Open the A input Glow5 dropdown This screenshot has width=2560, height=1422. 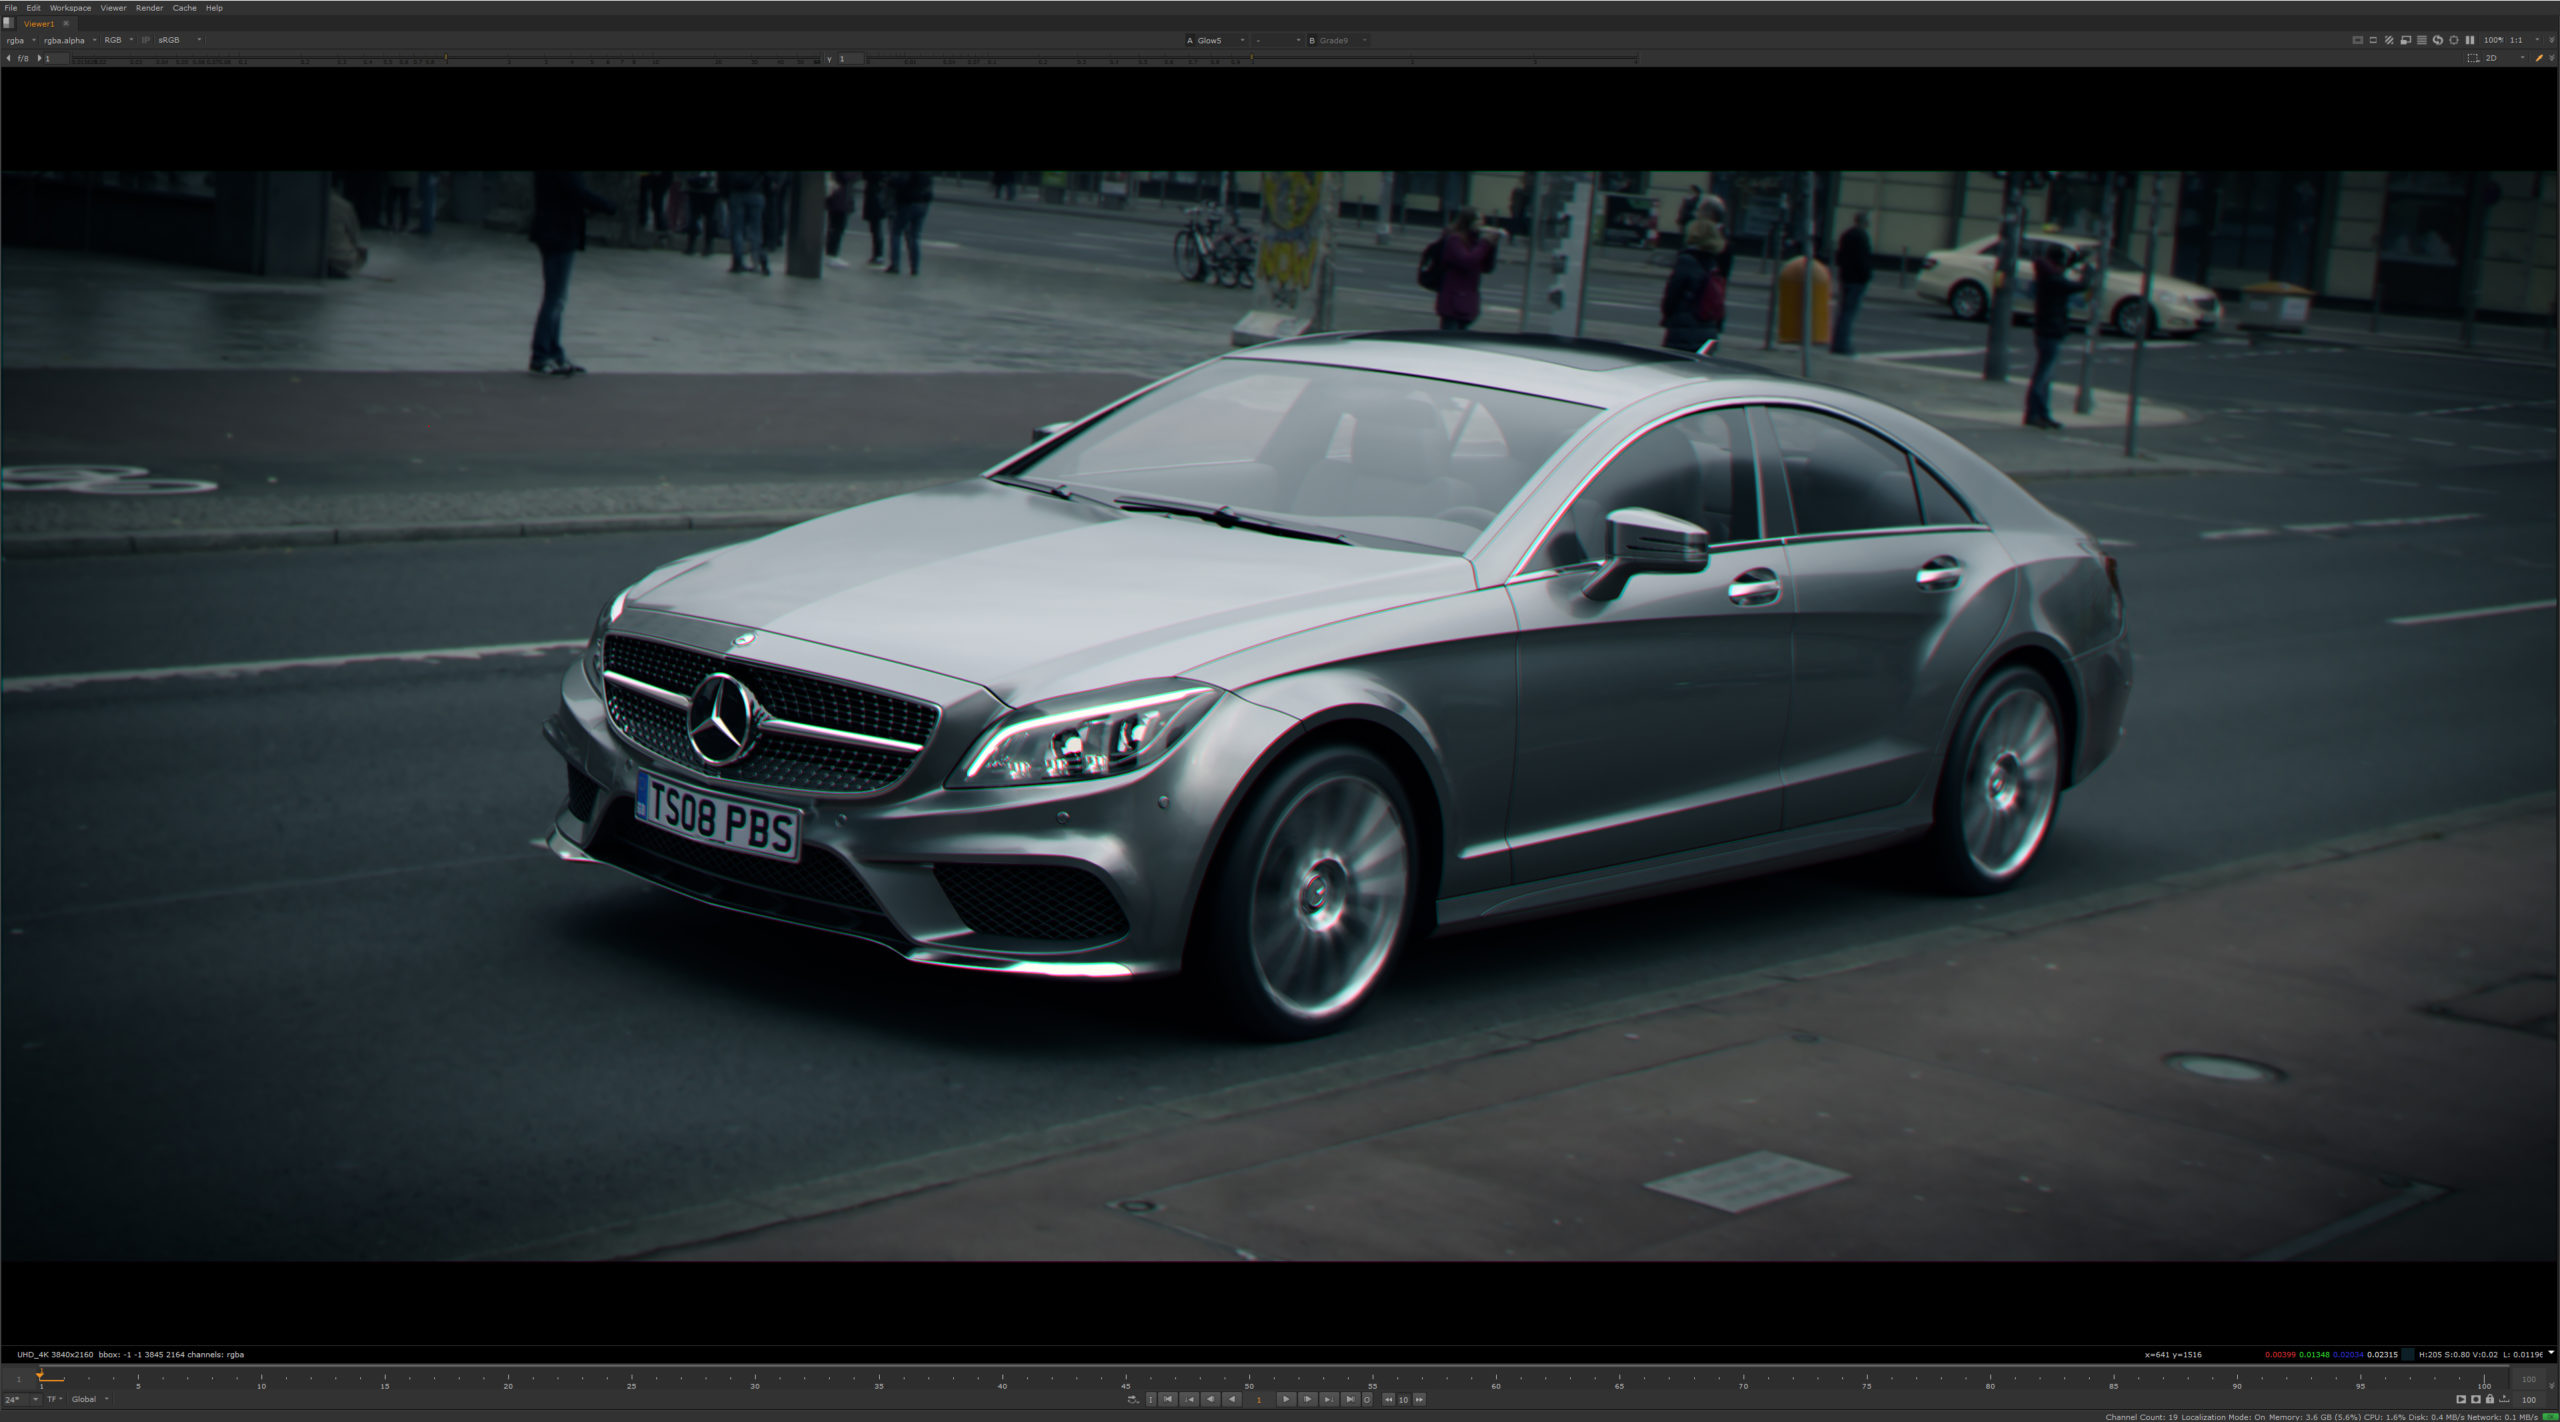coord(1216,41)
